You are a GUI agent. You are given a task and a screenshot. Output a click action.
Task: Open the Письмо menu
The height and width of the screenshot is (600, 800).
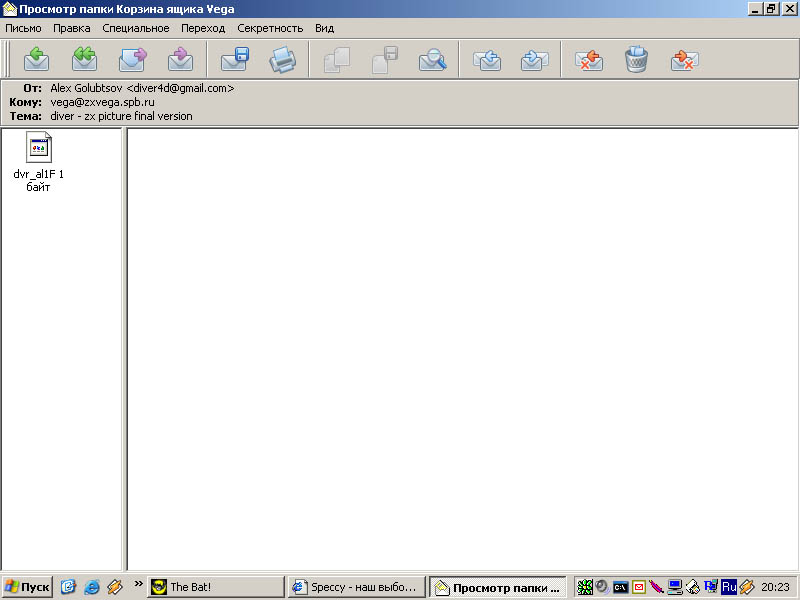point(24,28)
